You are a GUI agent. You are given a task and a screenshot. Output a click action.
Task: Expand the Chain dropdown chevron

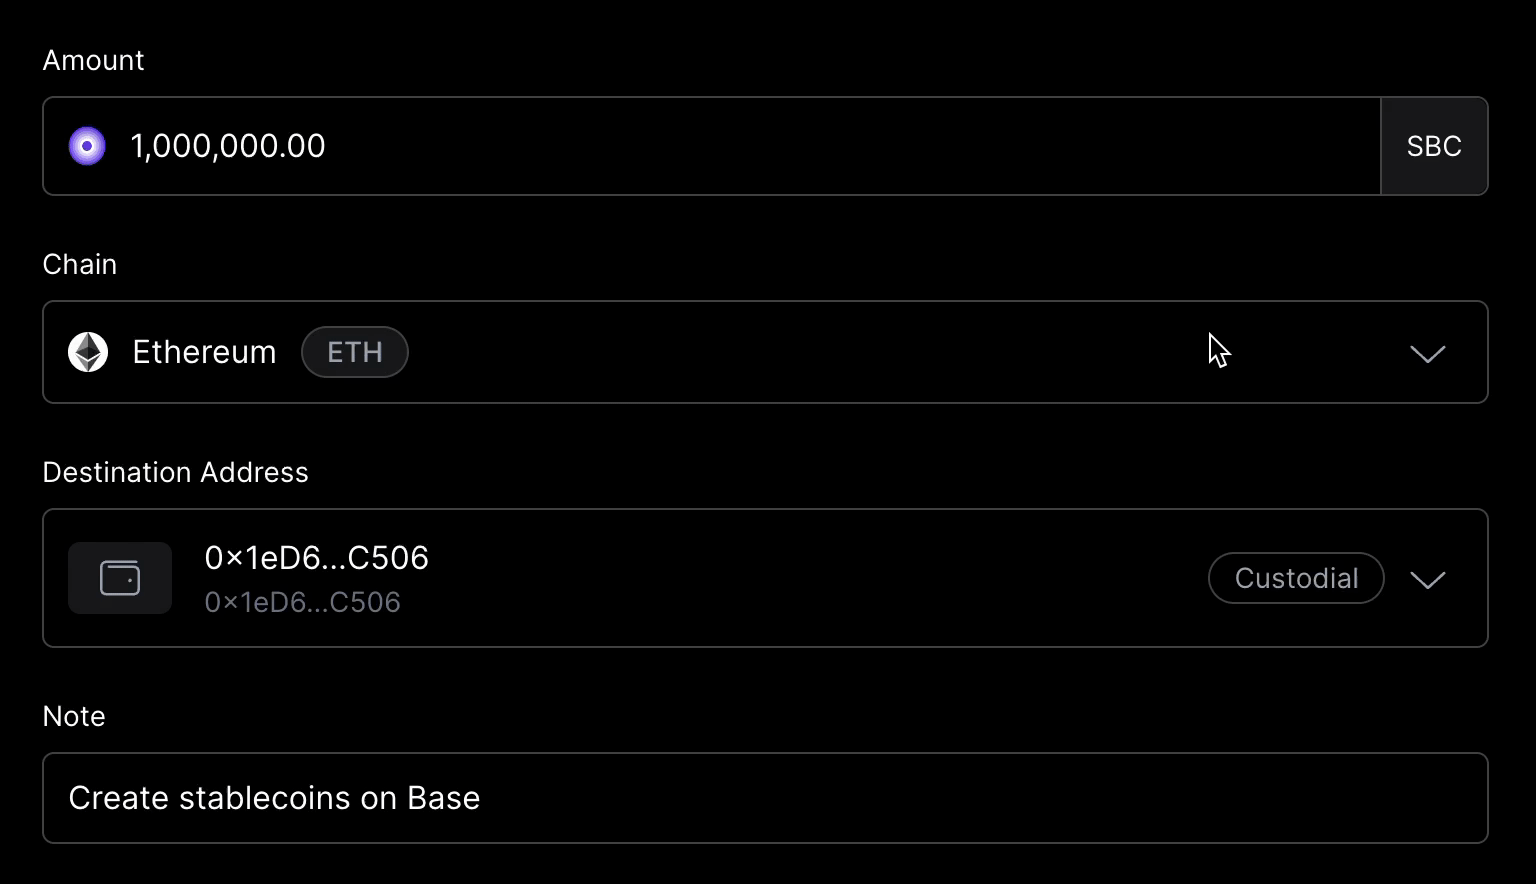click(1427, 354)
